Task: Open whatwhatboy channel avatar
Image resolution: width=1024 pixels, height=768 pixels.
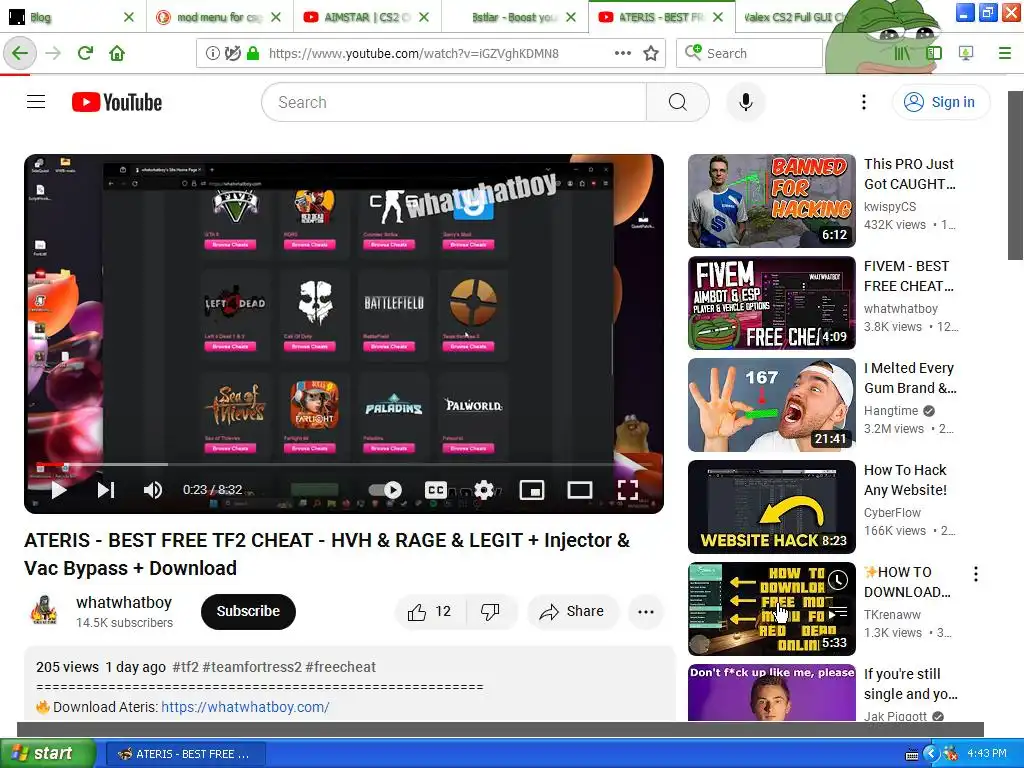Action: pos(43,611)
